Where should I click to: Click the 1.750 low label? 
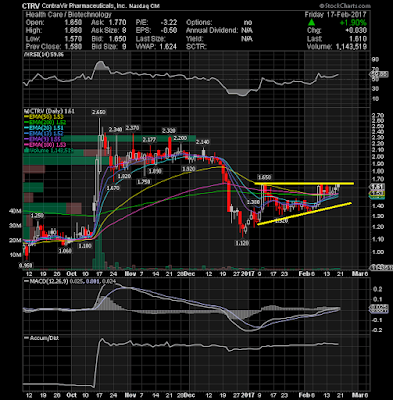(x=144, y=182)
